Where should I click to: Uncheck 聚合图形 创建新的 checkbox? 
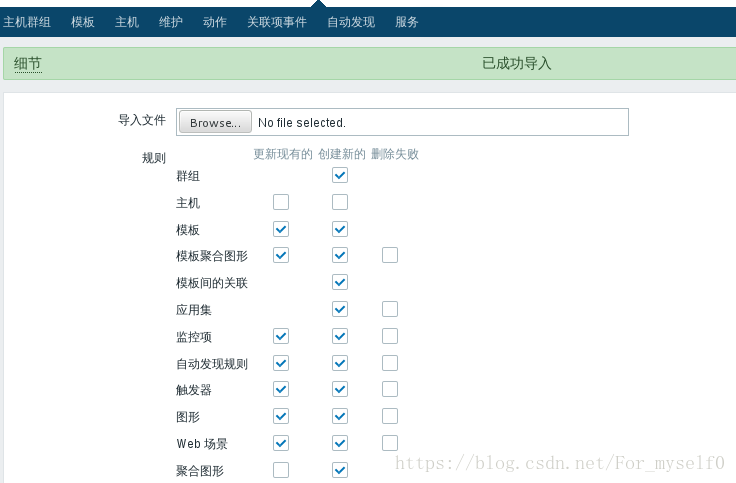pos(340,470)
